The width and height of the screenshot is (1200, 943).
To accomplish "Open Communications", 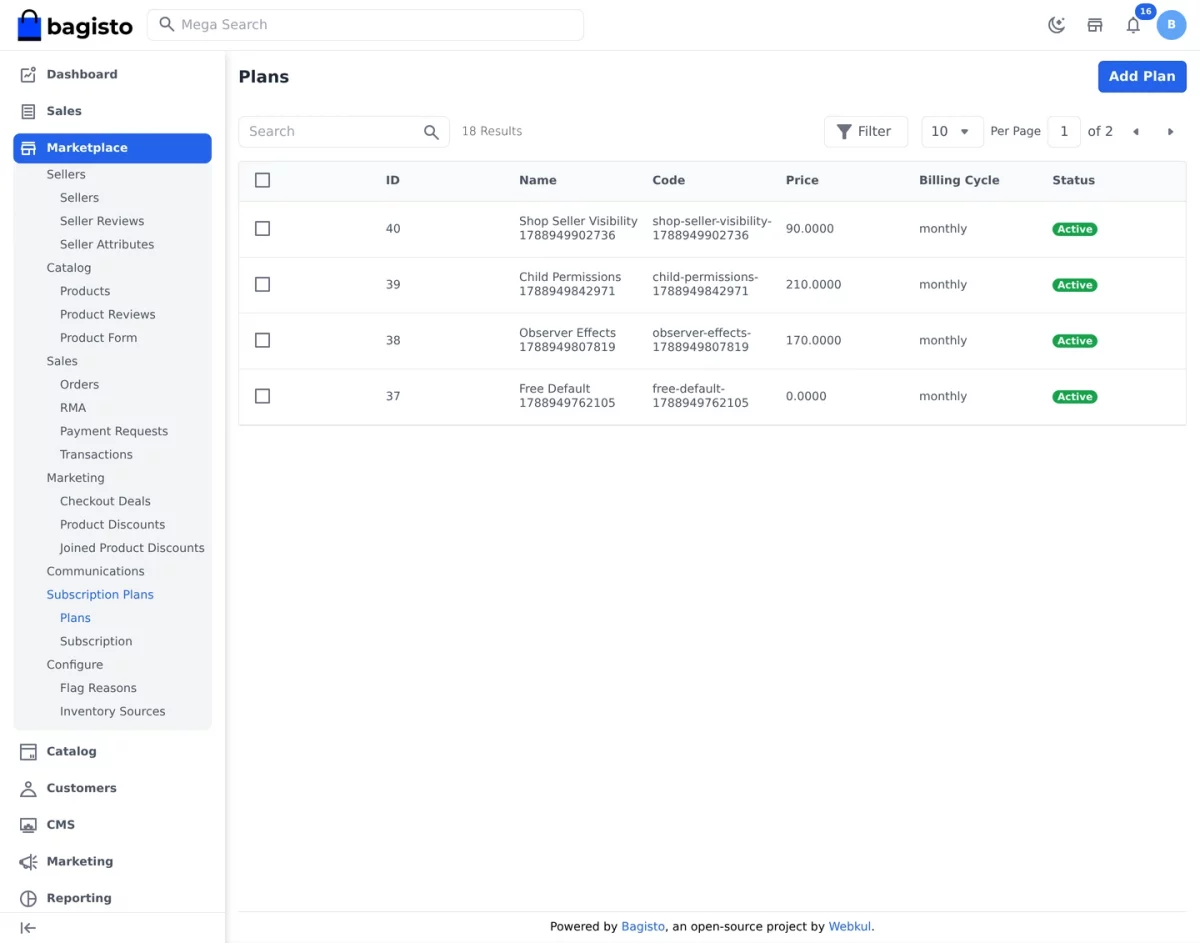I will [x=95, y=571].
